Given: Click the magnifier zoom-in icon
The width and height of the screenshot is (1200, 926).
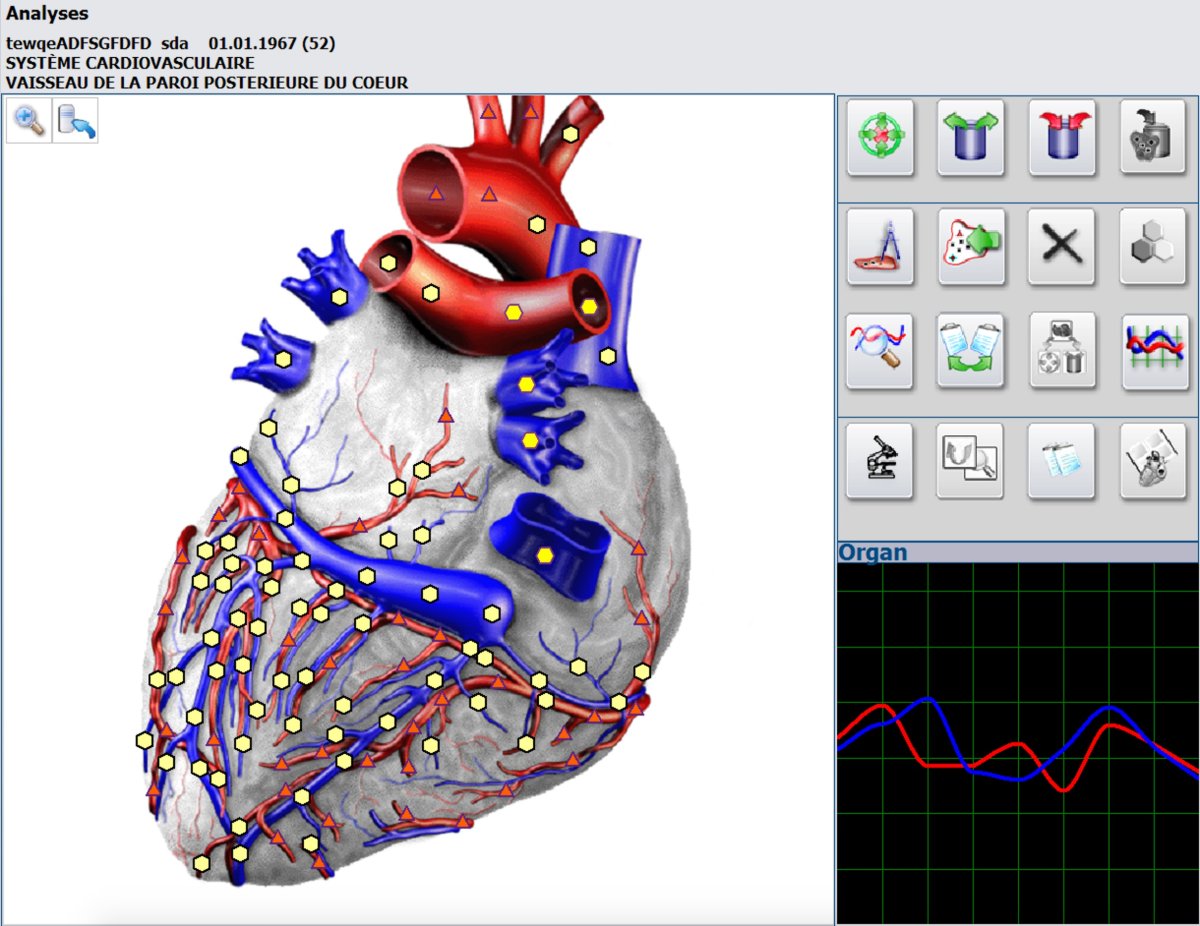Looking at the screenshot, I should pos(29,121).
